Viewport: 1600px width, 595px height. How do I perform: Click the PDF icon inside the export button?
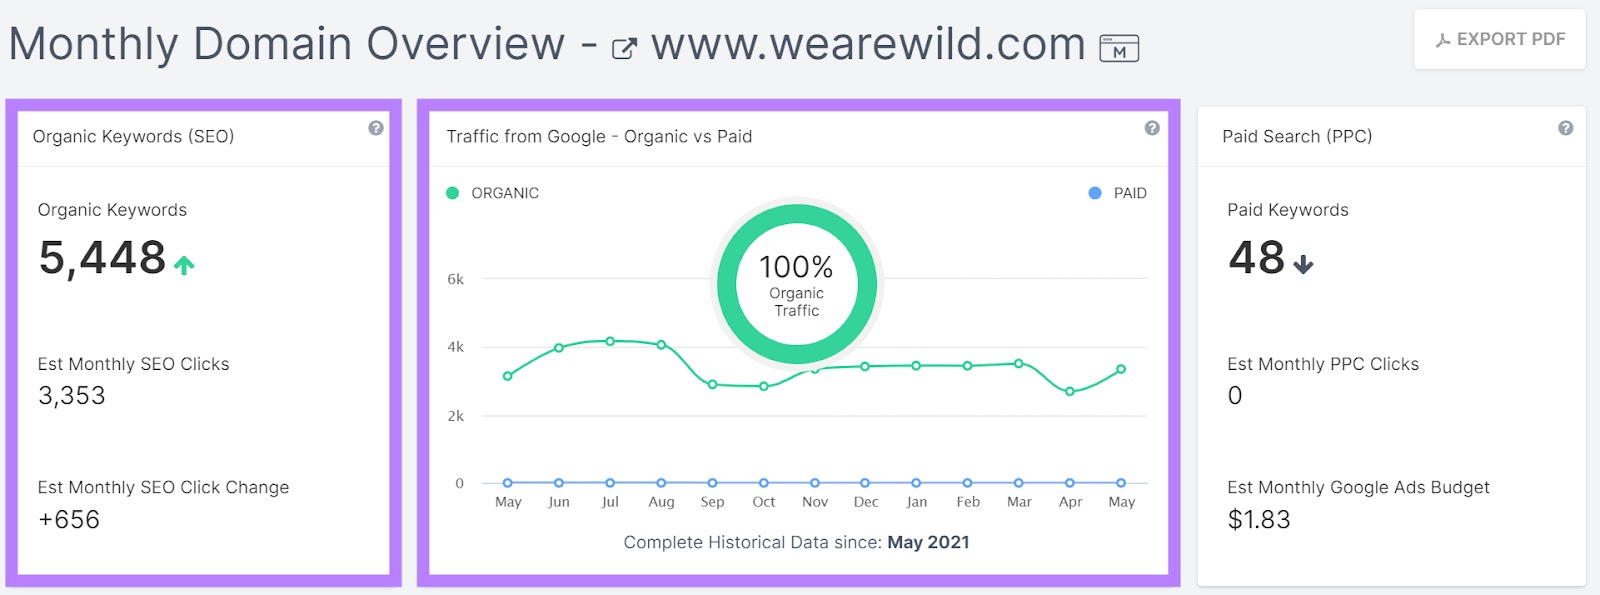pyautogui.click(x=1443, y=39)
